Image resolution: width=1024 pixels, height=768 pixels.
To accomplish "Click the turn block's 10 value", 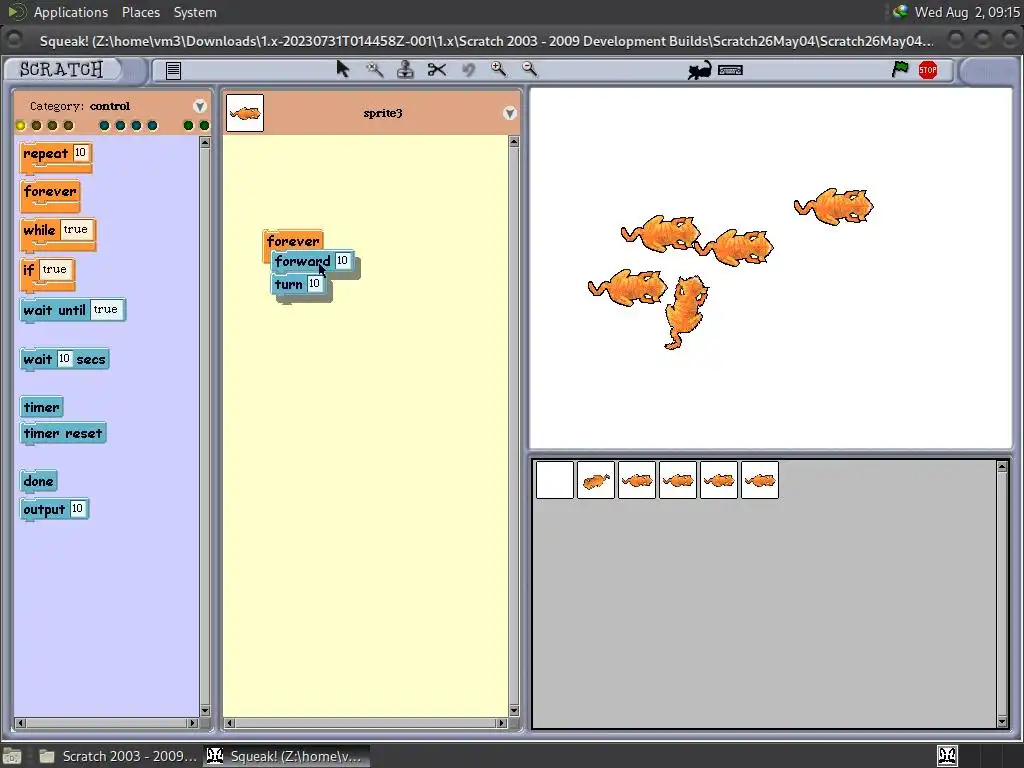I will tap(314, 283).
